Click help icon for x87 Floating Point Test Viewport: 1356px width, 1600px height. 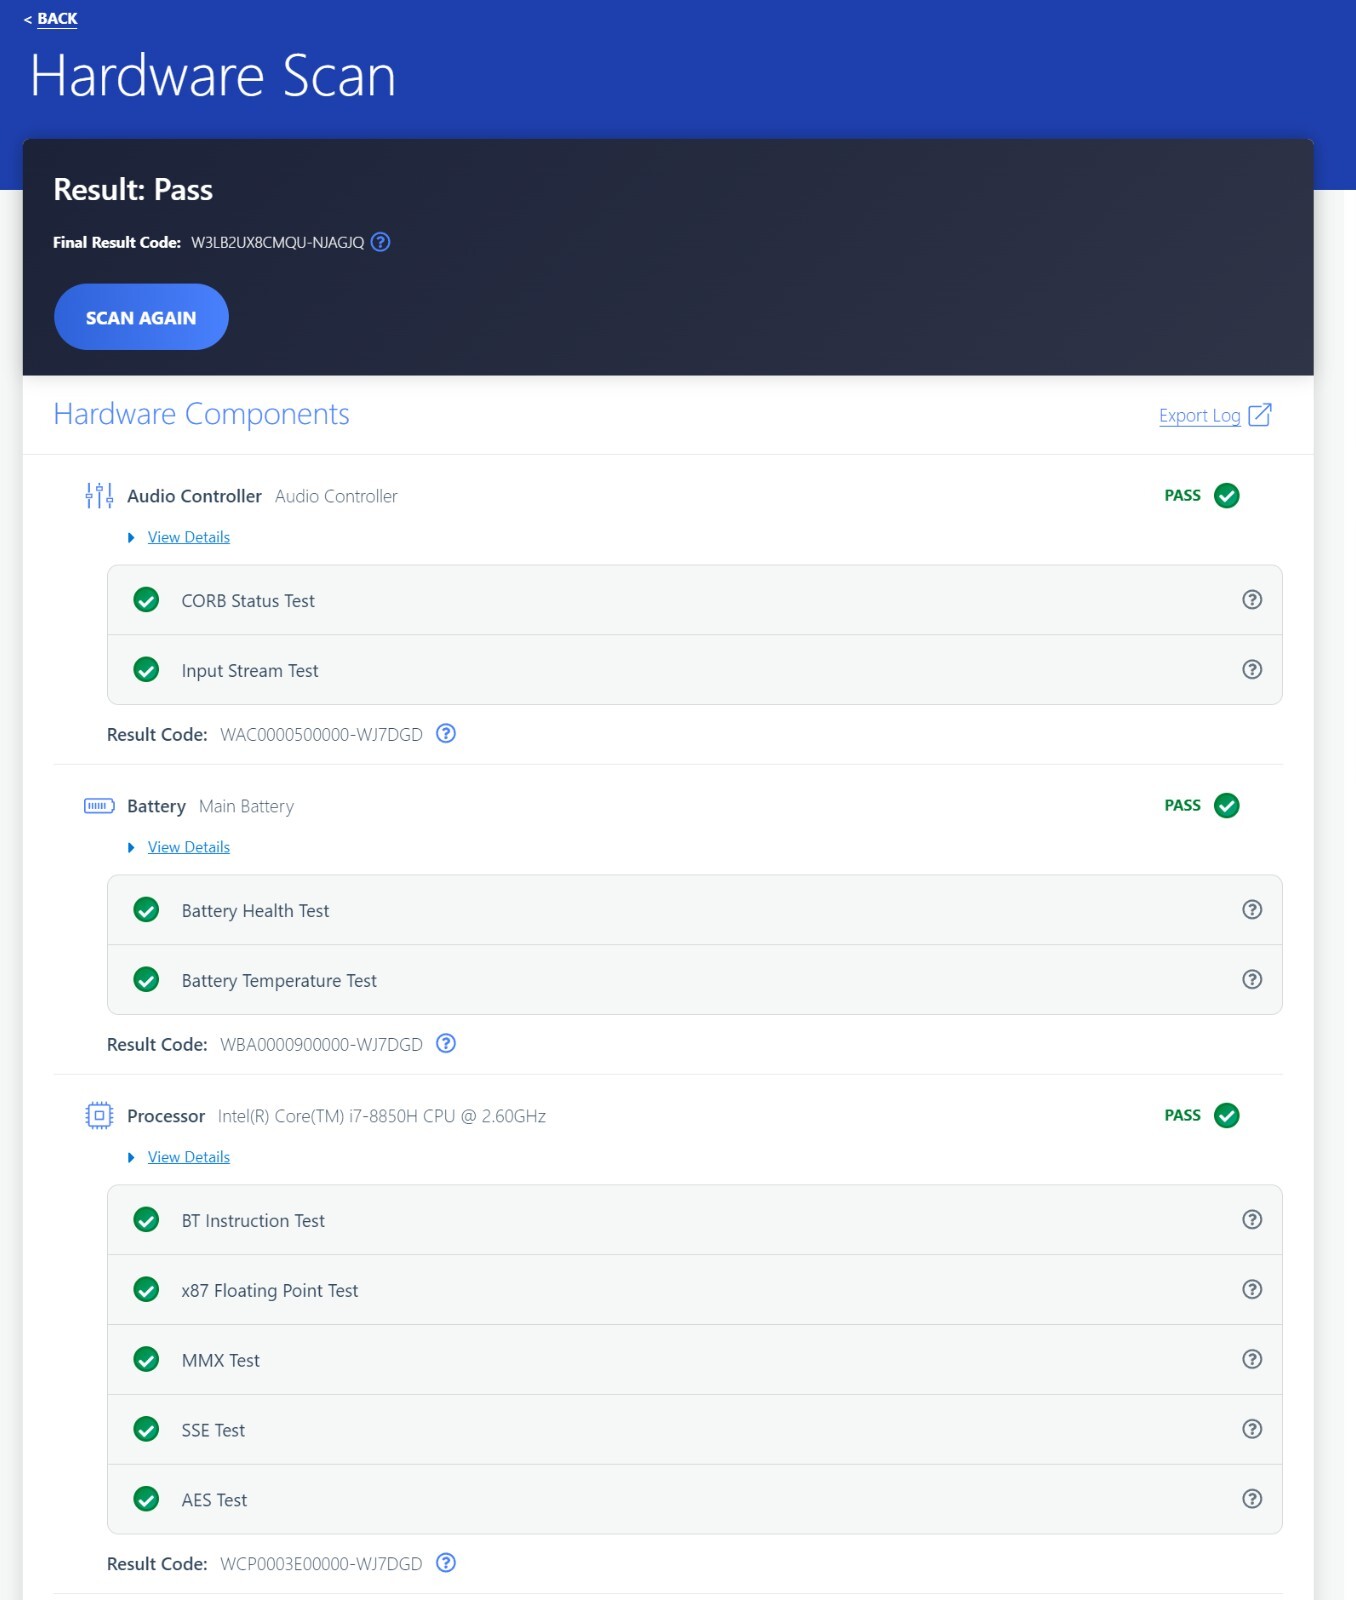pyautogui.click(x=1252, y=1290)
